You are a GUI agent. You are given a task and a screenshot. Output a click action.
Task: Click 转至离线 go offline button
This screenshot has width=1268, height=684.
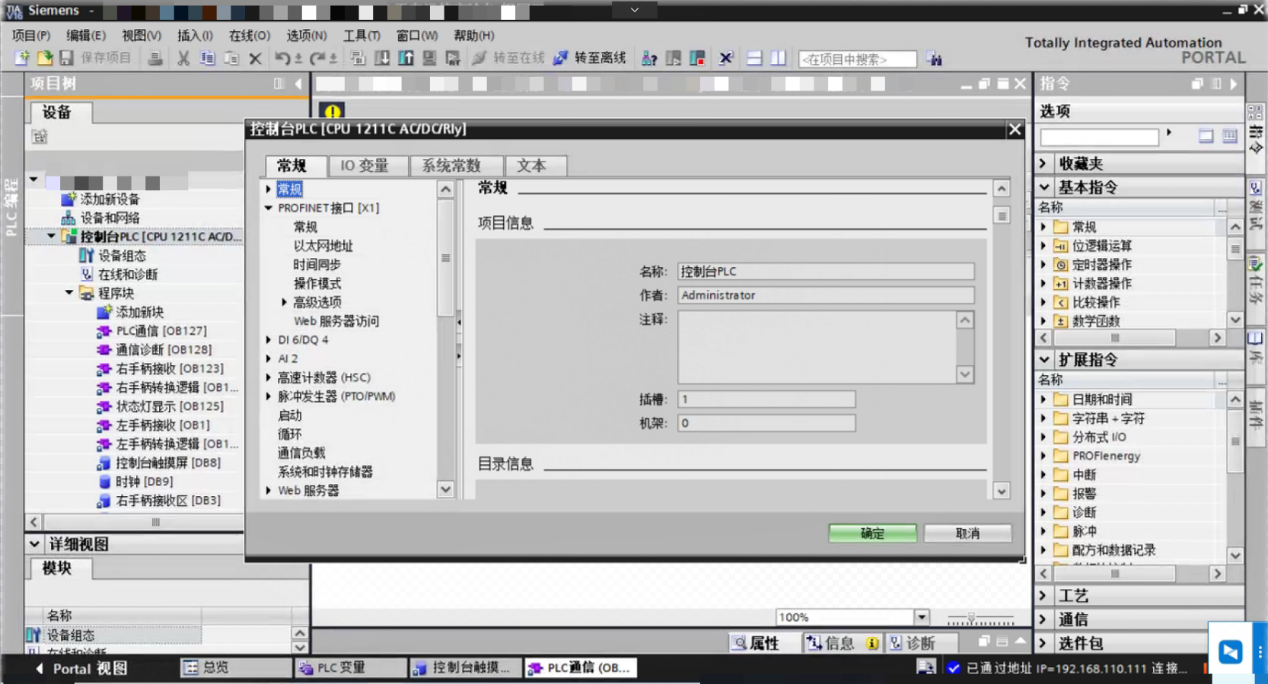590,59
